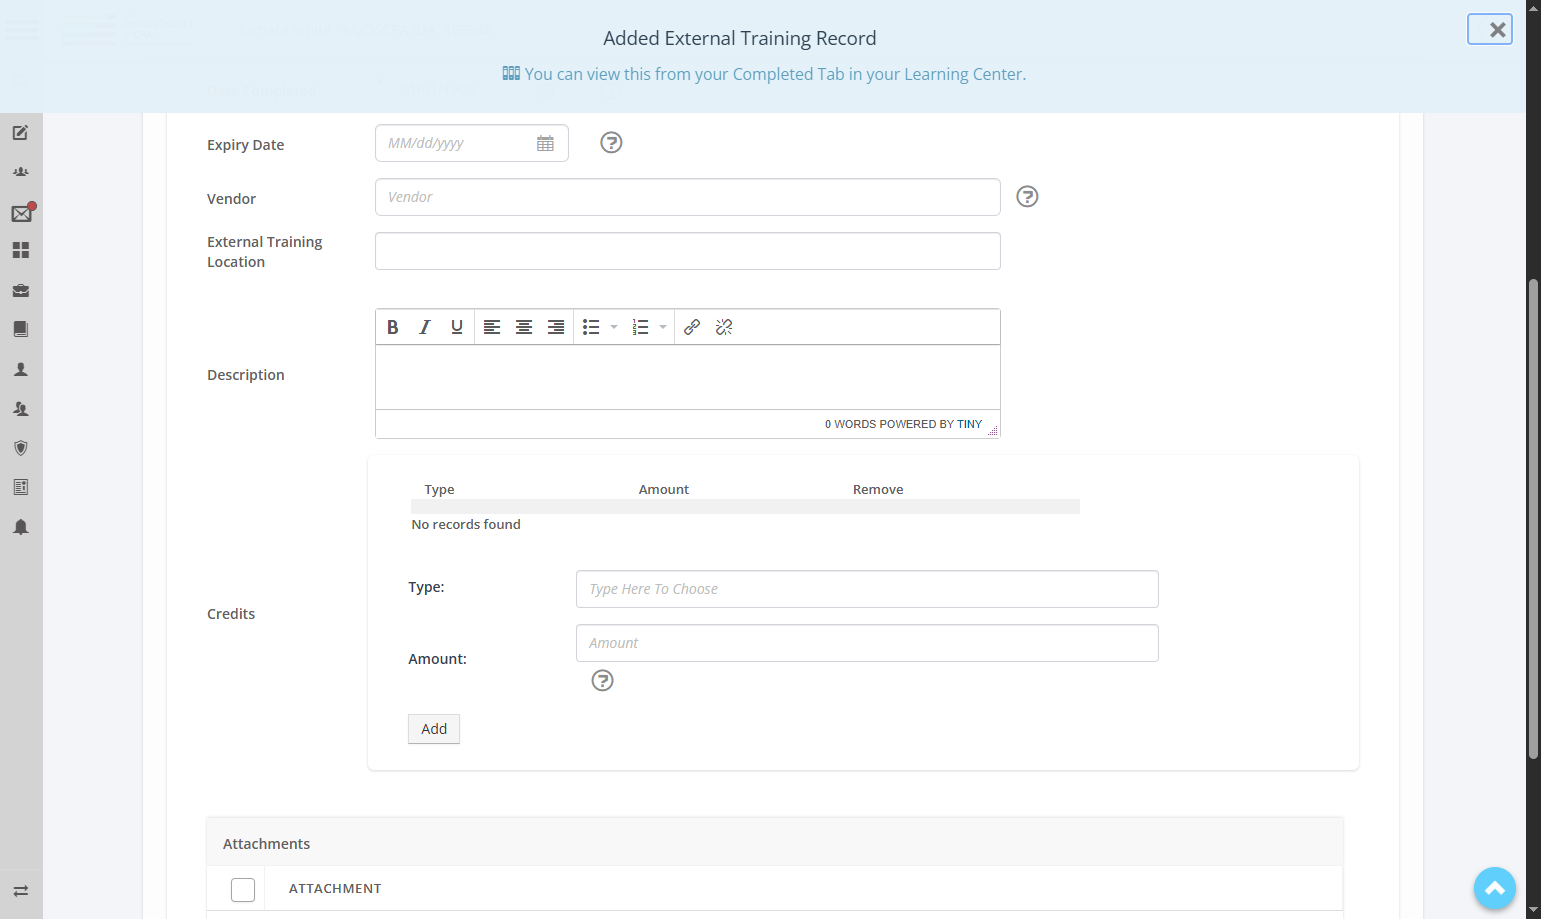Click the envelope messages sidebar icon

21,212
